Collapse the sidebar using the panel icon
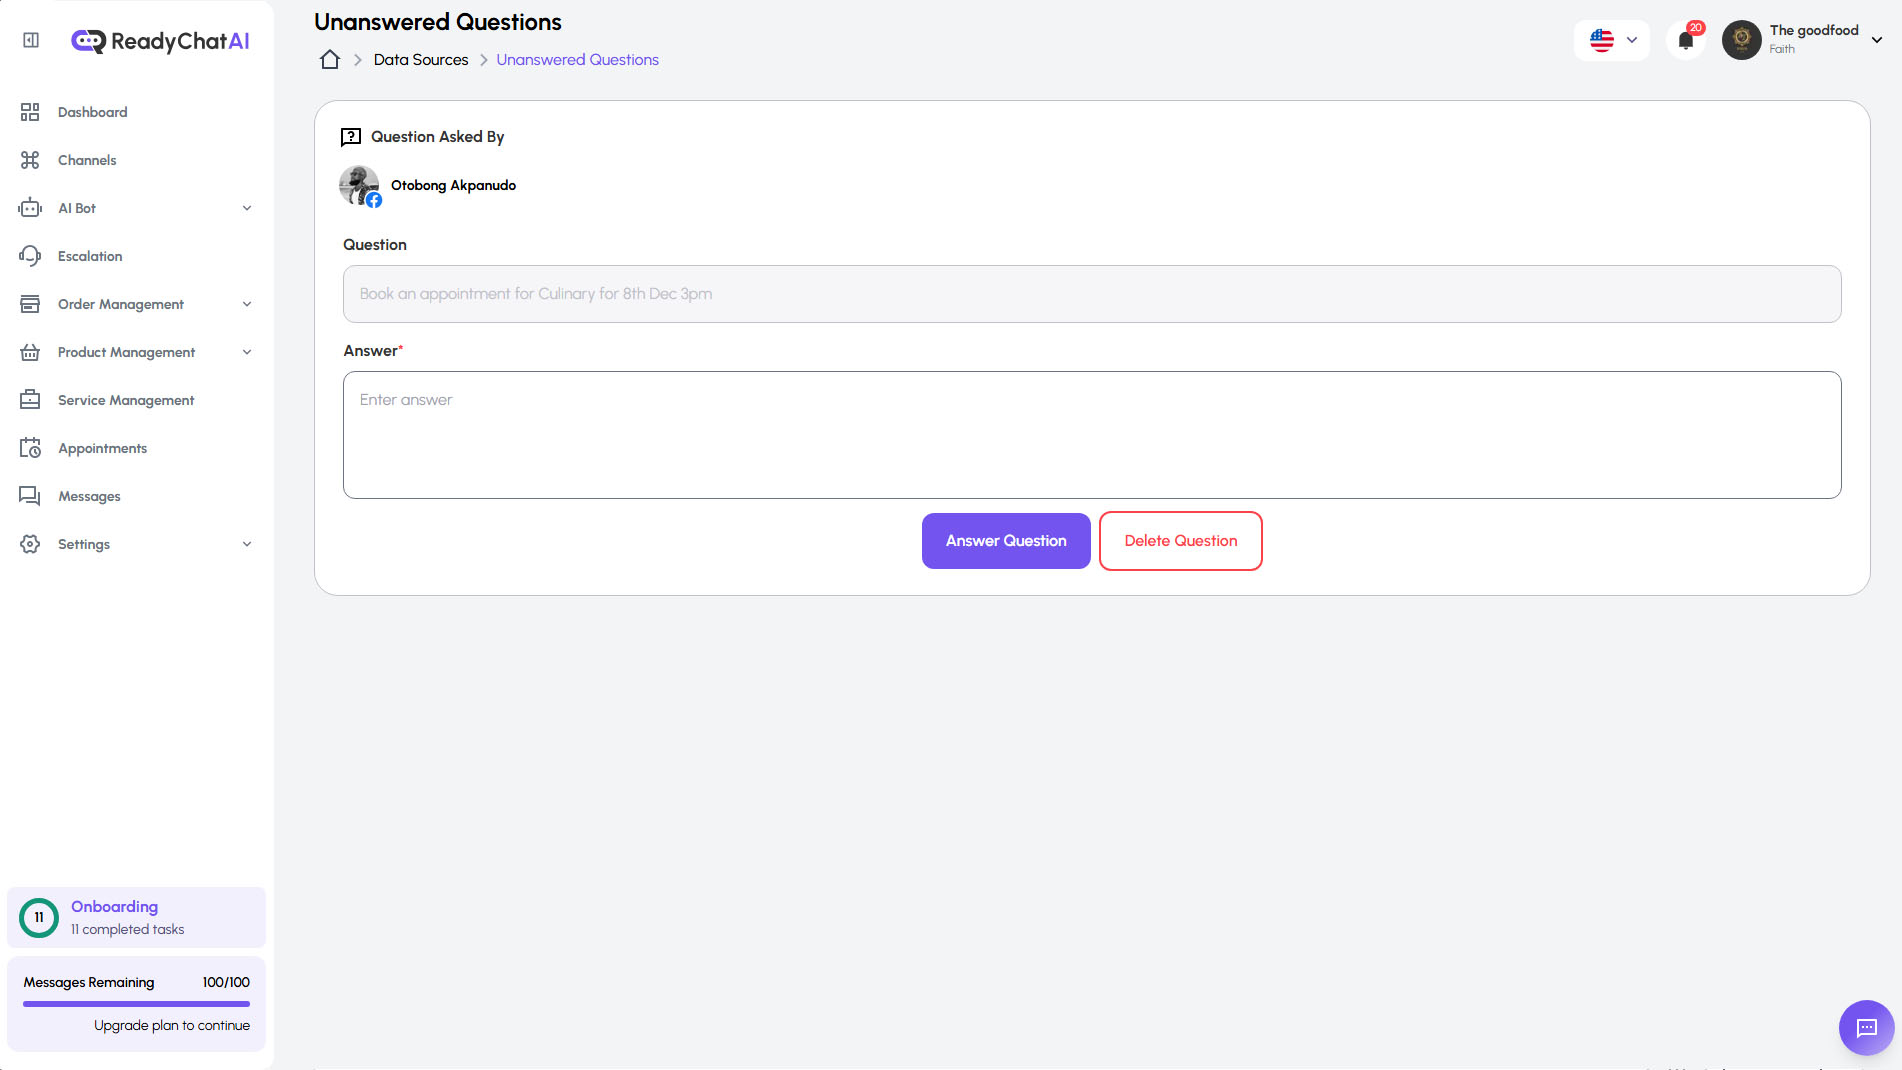 click(29, 39)
